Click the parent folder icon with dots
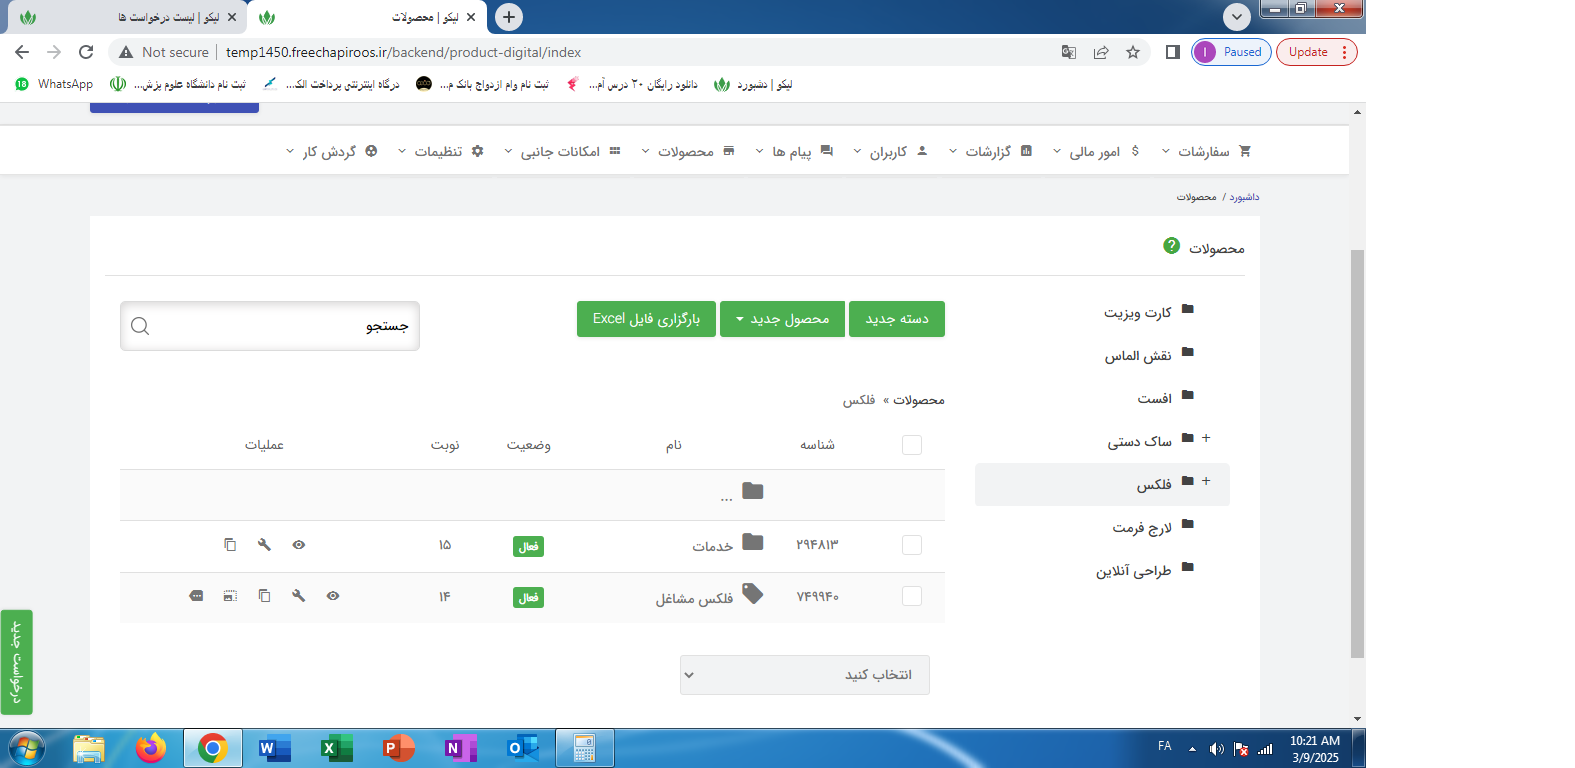 753,491
